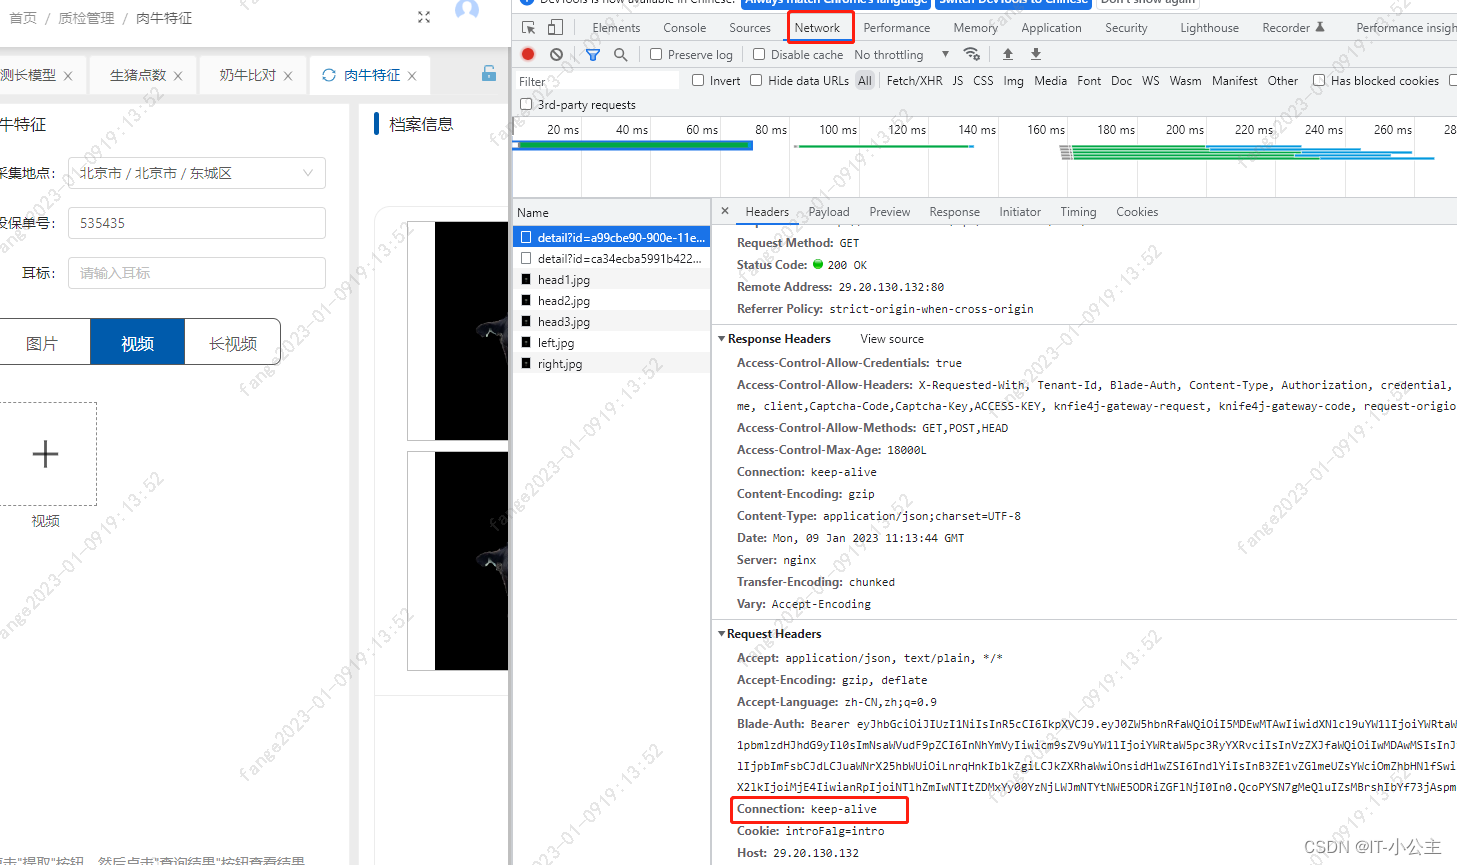This screenshot has height=865, width=1457.
Task: Select detail?id=ca34ecba request row
Action: coord(611,259)
